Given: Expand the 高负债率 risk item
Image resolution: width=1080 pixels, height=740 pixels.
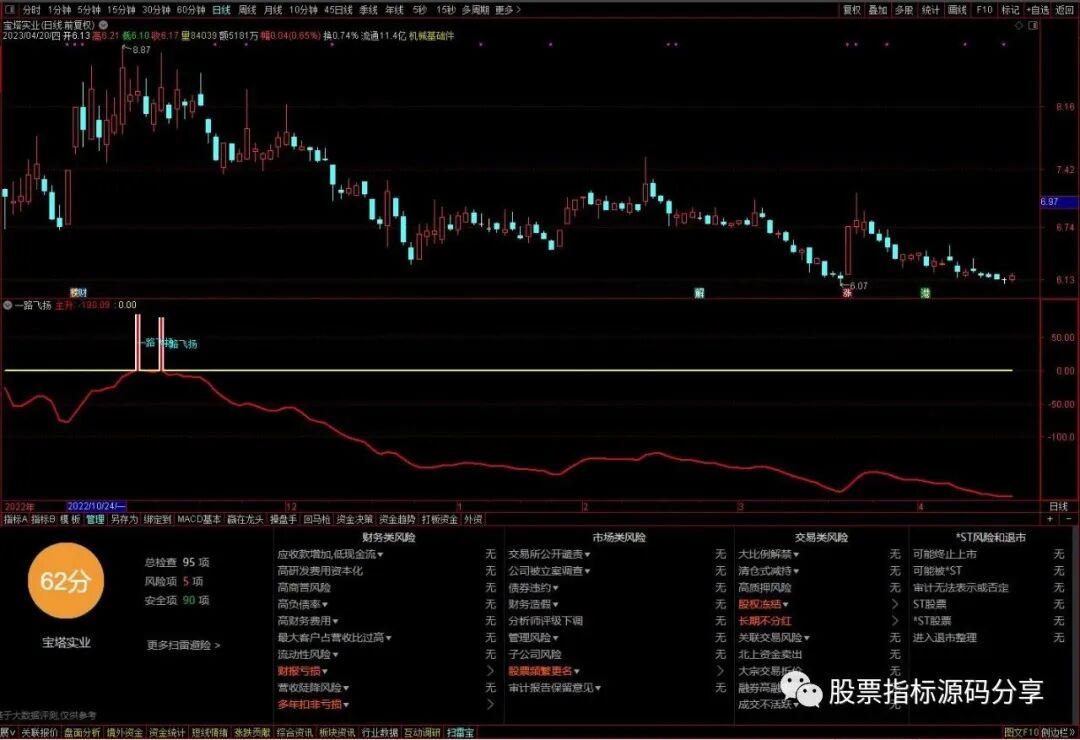Looking at the screenshot, I should pyautogui.click(x=303, y=604).
